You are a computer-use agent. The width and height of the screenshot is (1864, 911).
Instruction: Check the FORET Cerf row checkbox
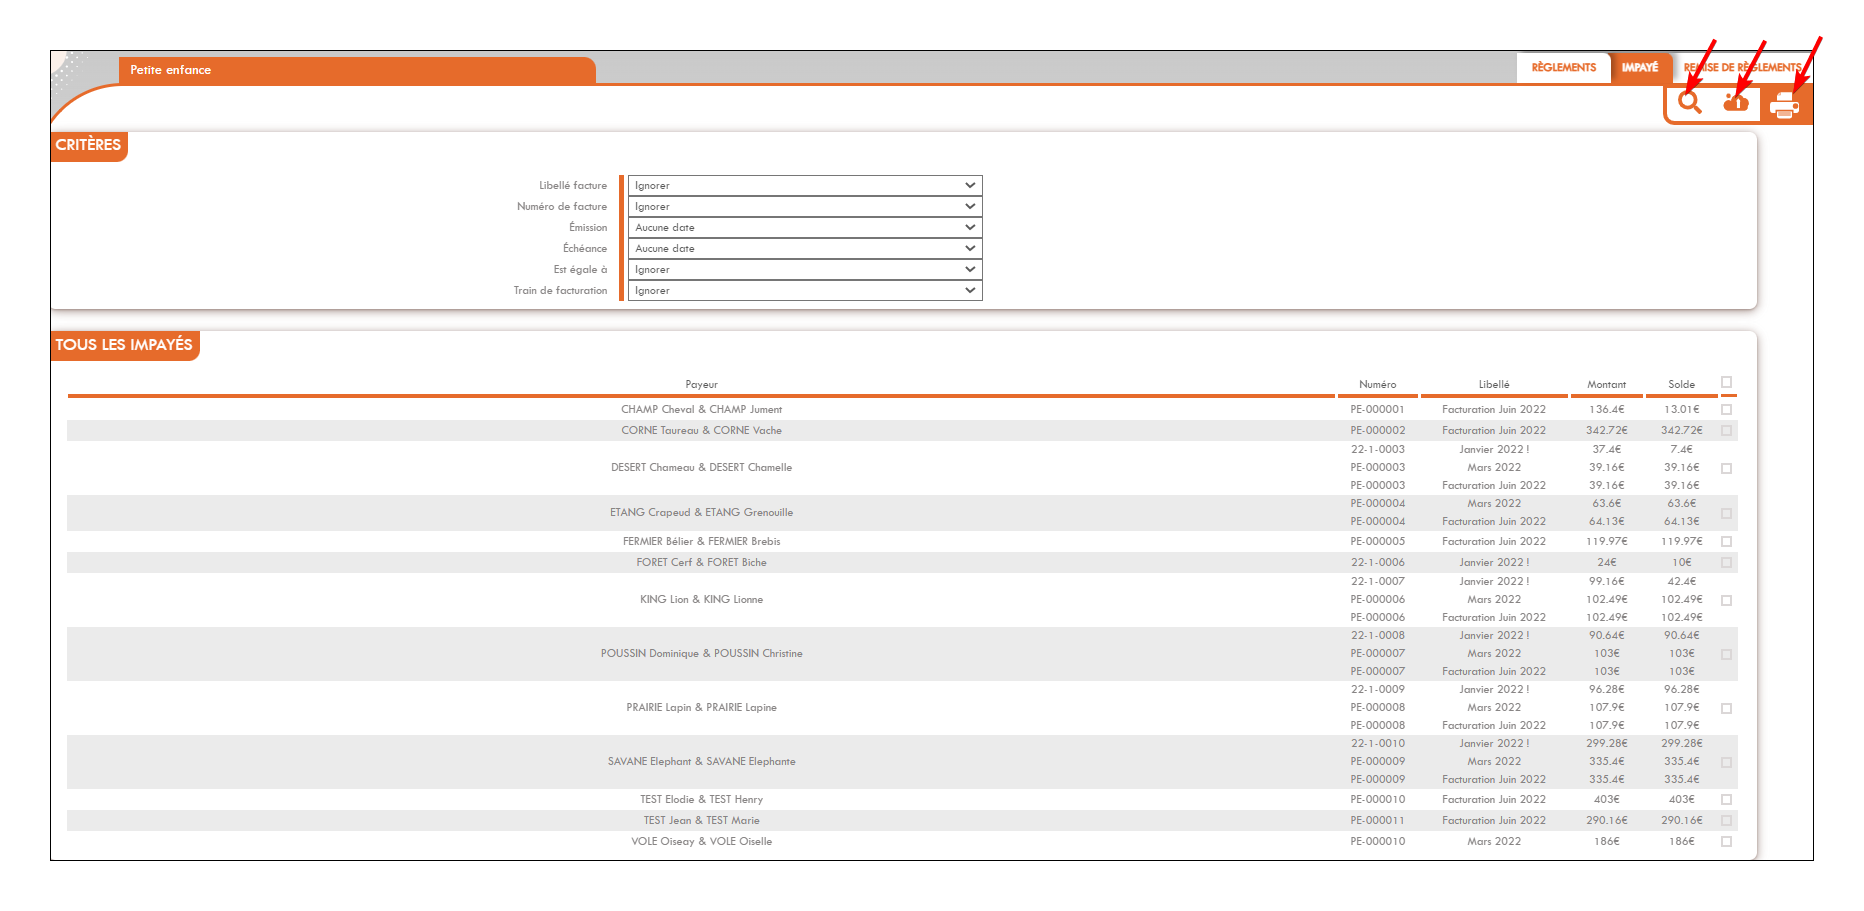(x=1726, y=563)
